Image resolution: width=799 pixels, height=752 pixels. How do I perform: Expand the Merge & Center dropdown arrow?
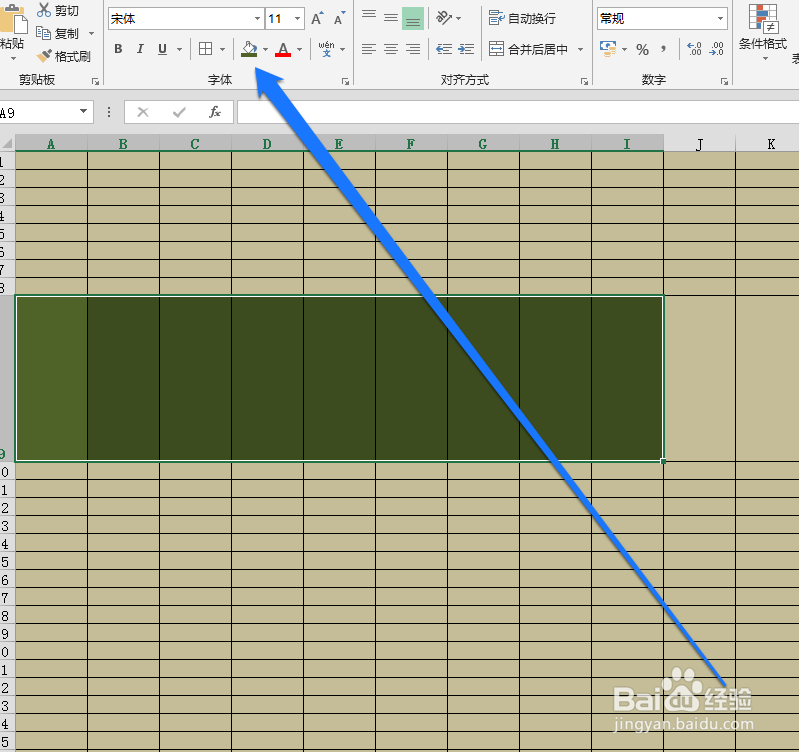pos(580,49)
